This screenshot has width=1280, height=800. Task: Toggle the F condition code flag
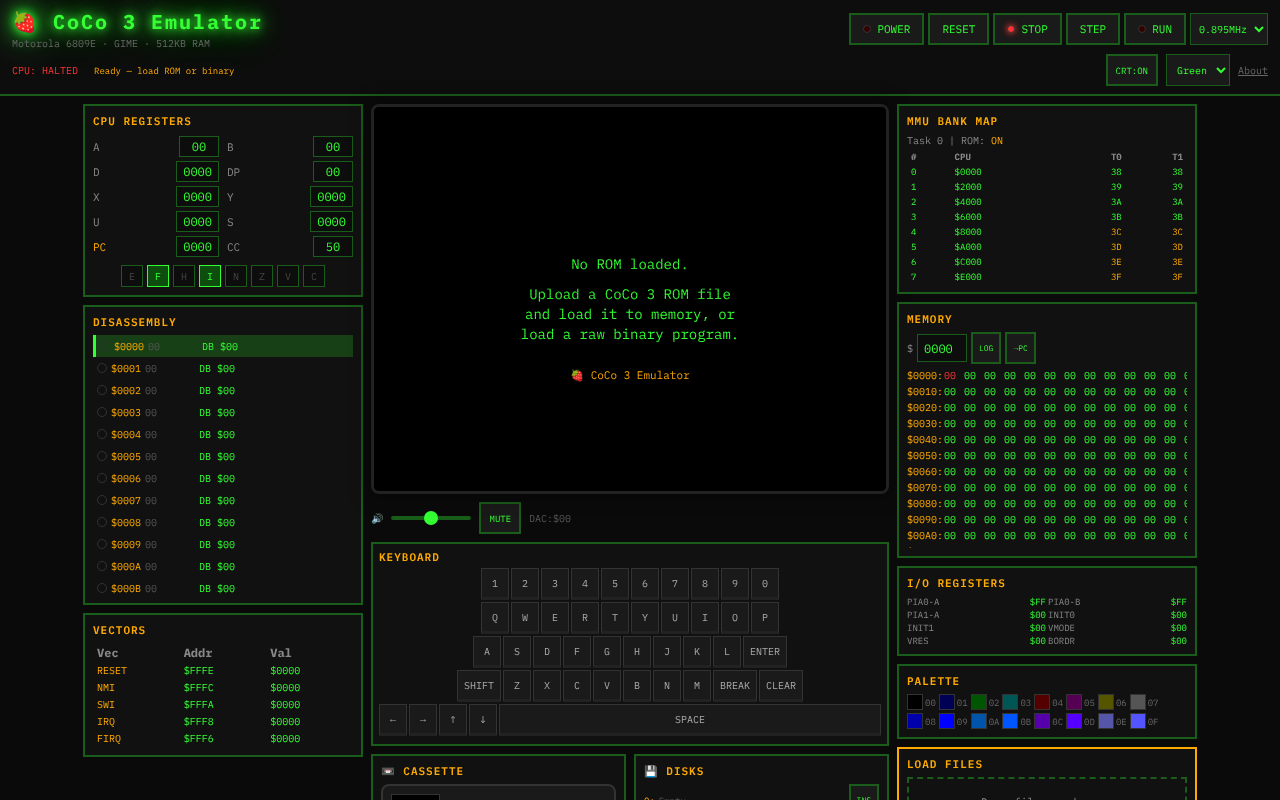(157, 275)
